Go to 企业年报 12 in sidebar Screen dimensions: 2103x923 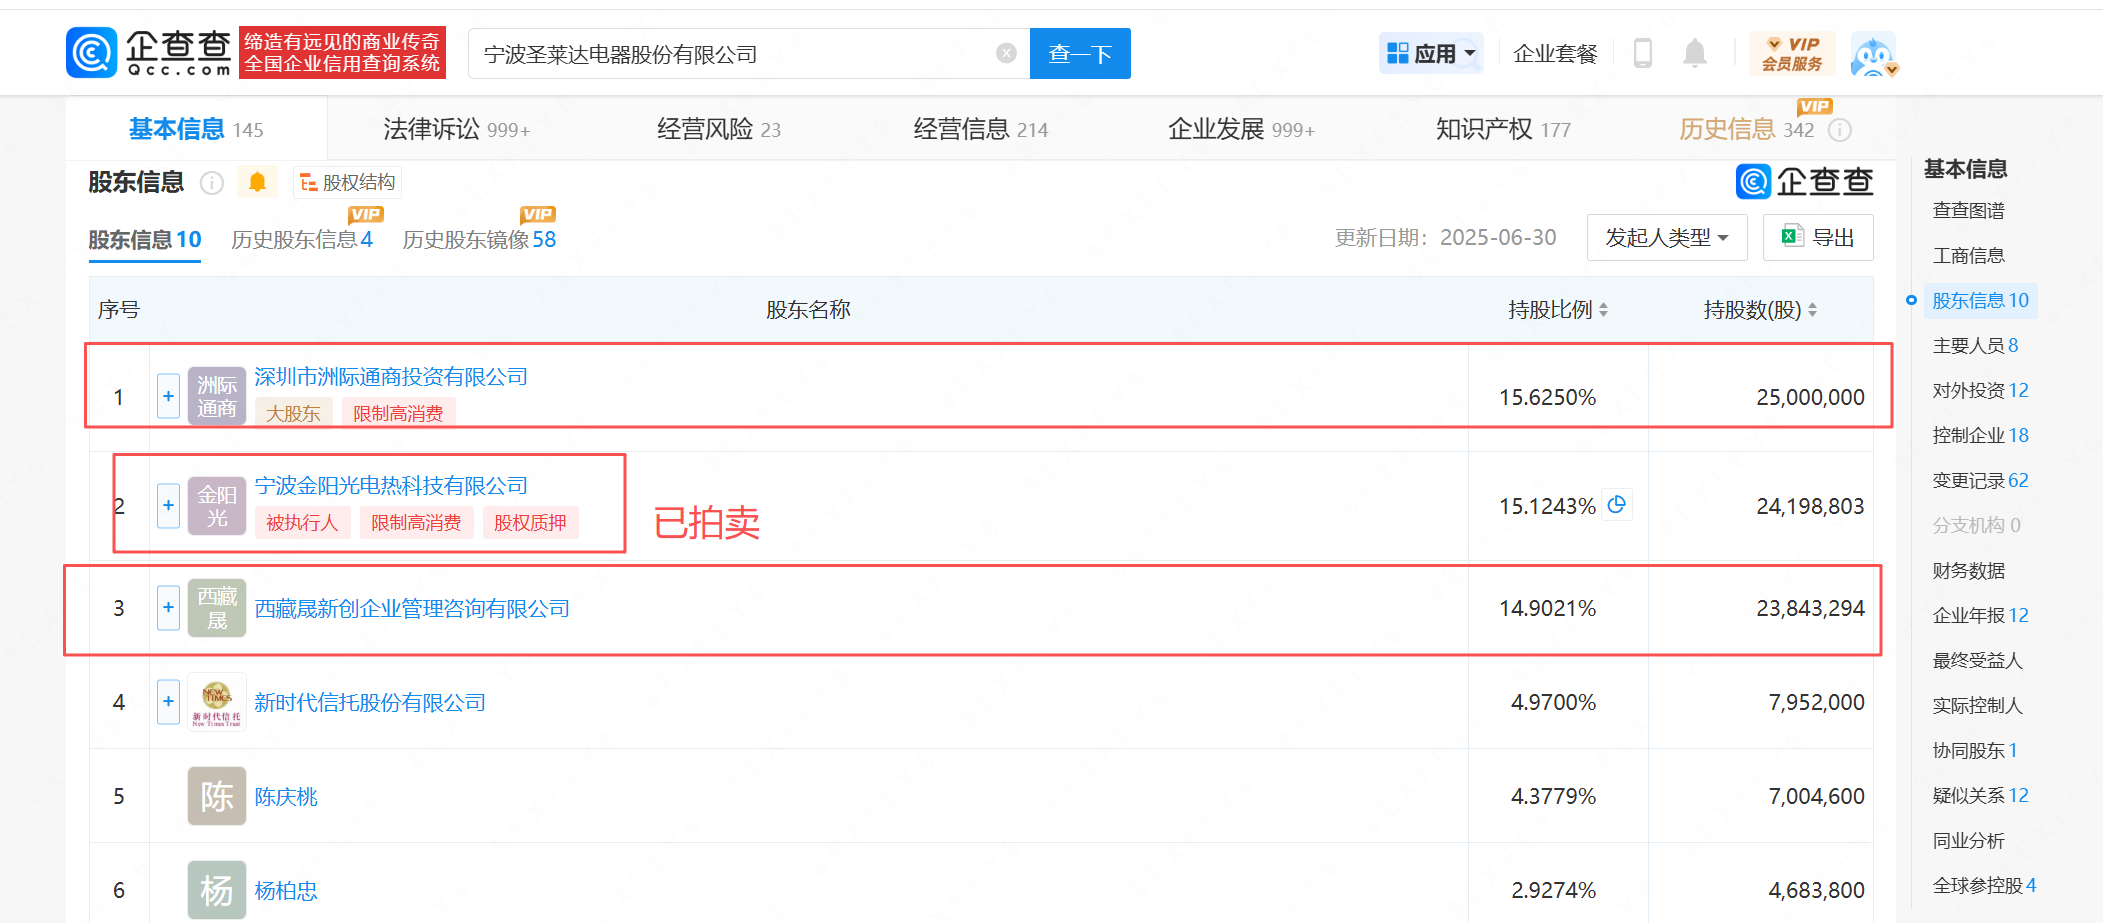pyautogui.click(x=1980, y=616)
